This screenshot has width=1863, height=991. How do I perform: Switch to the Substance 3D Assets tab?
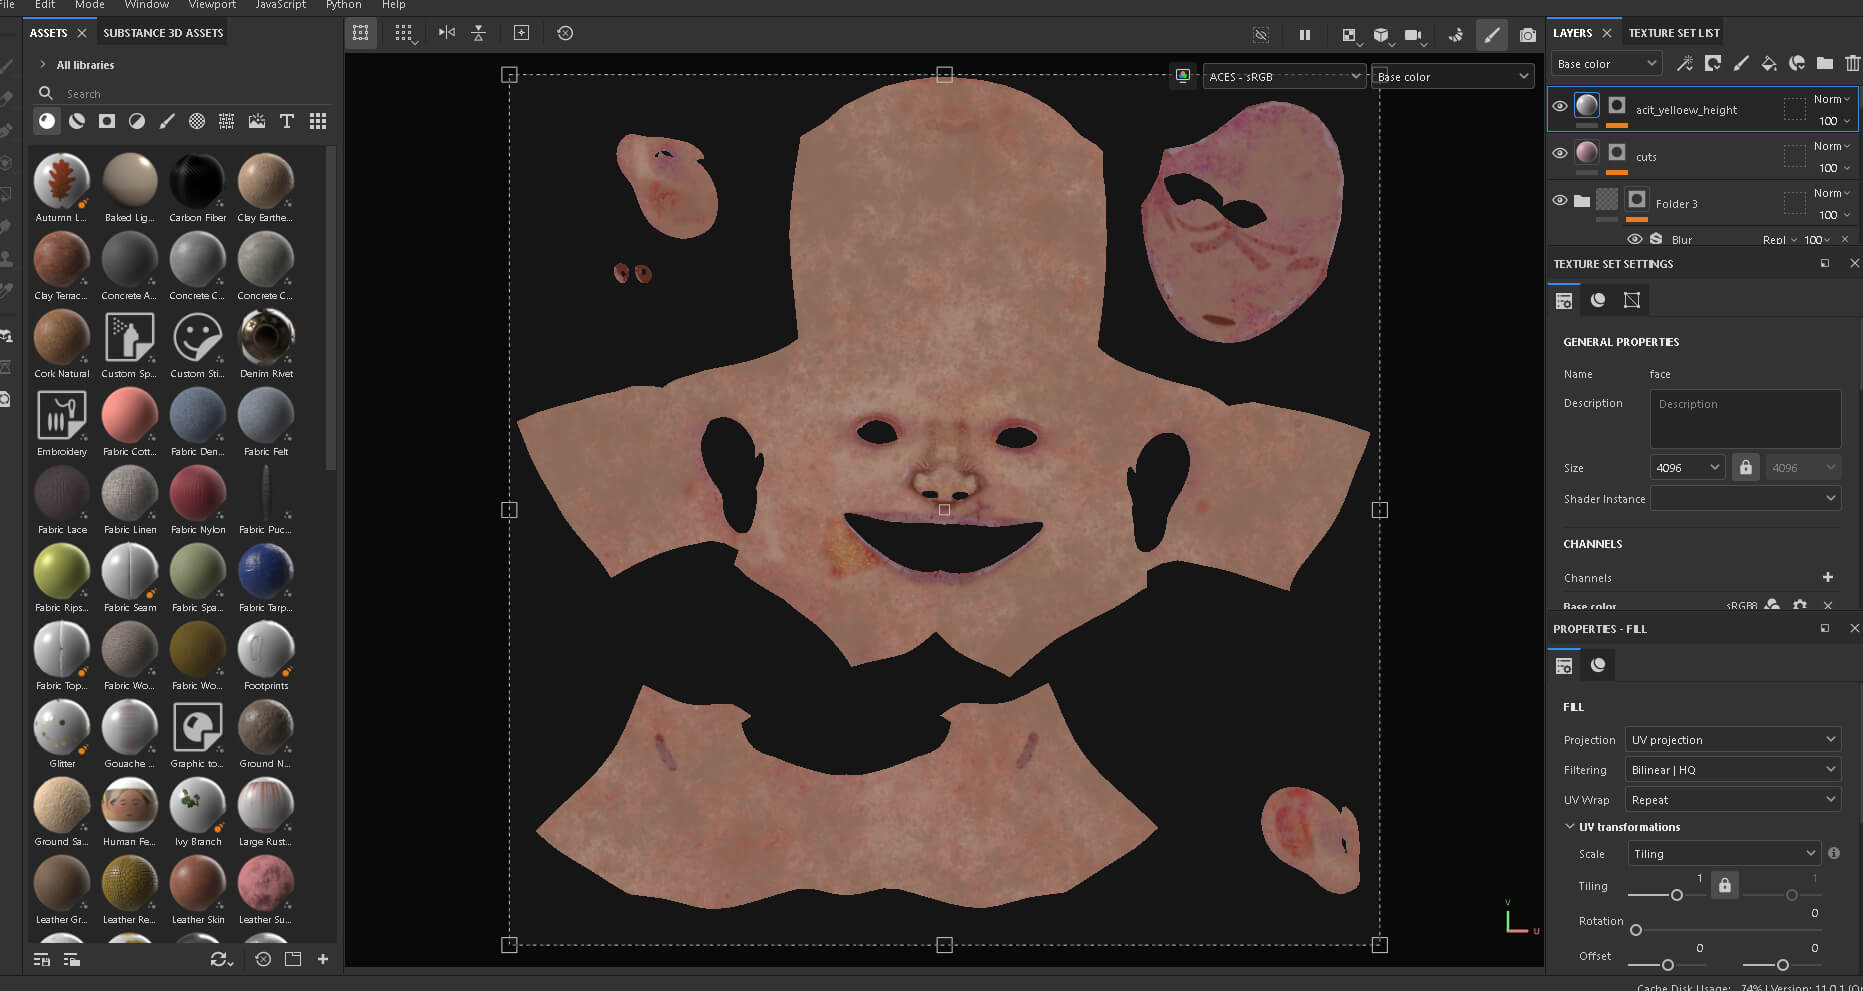[x=163, y=33]
